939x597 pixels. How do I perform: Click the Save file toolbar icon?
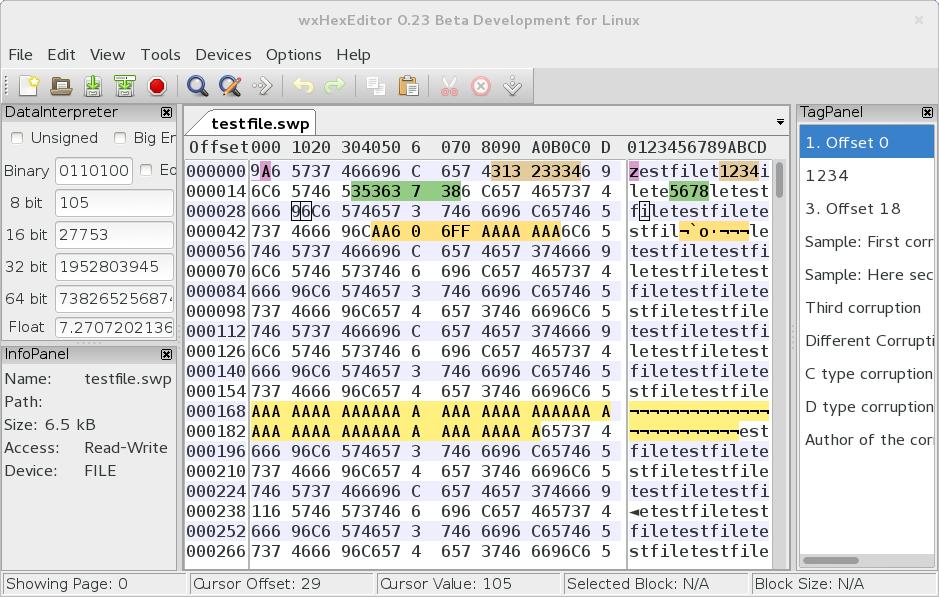[x=93, y=86]
